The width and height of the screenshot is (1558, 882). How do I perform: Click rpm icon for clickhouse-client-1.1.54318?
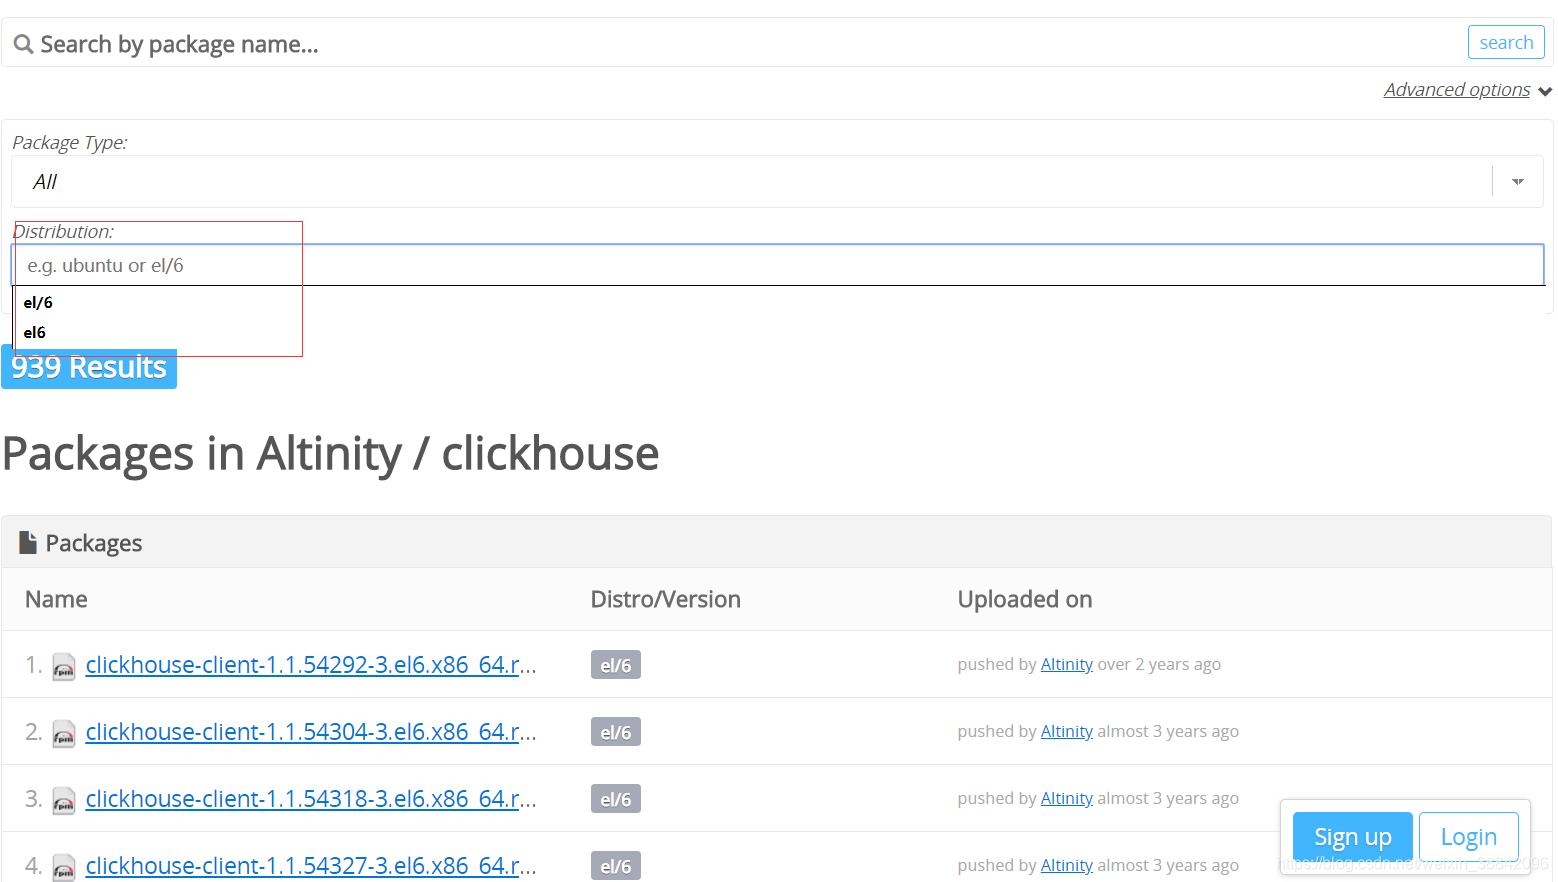tap(64, 800)
